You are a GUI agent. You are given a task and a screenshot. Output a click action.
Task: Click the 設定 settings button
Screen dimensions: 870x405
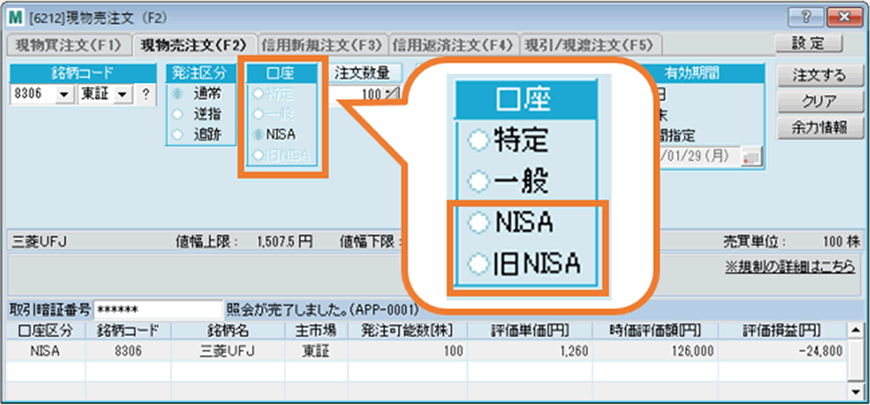(x=808, y=44)
